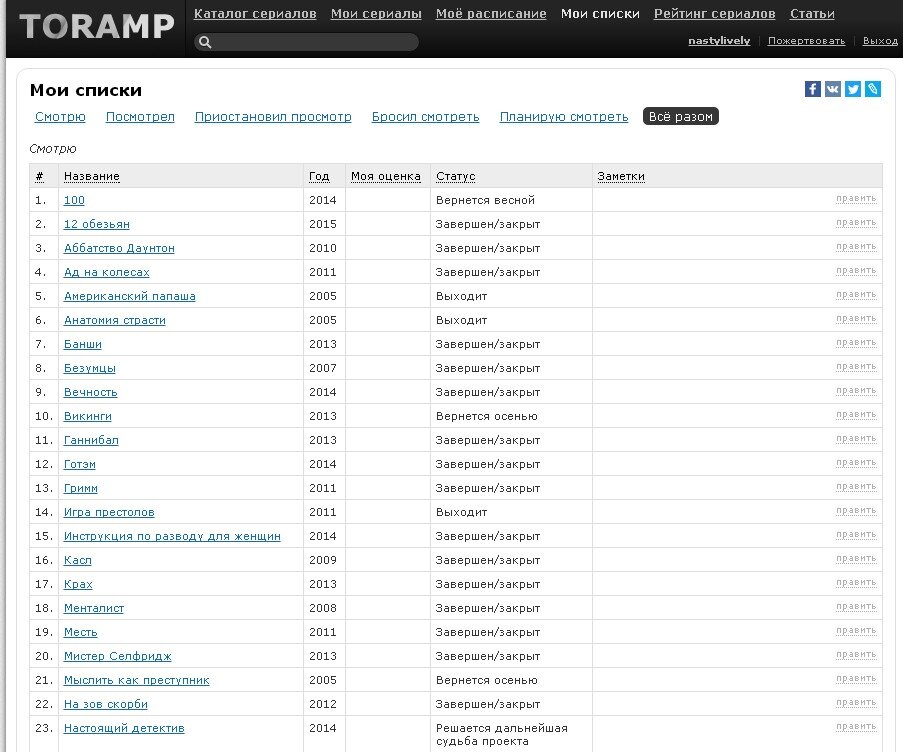The width and height of the screenshot is (903, 752).
Task: Click status Решается дальнейшая судьба проекта
Action: (502, 735)
